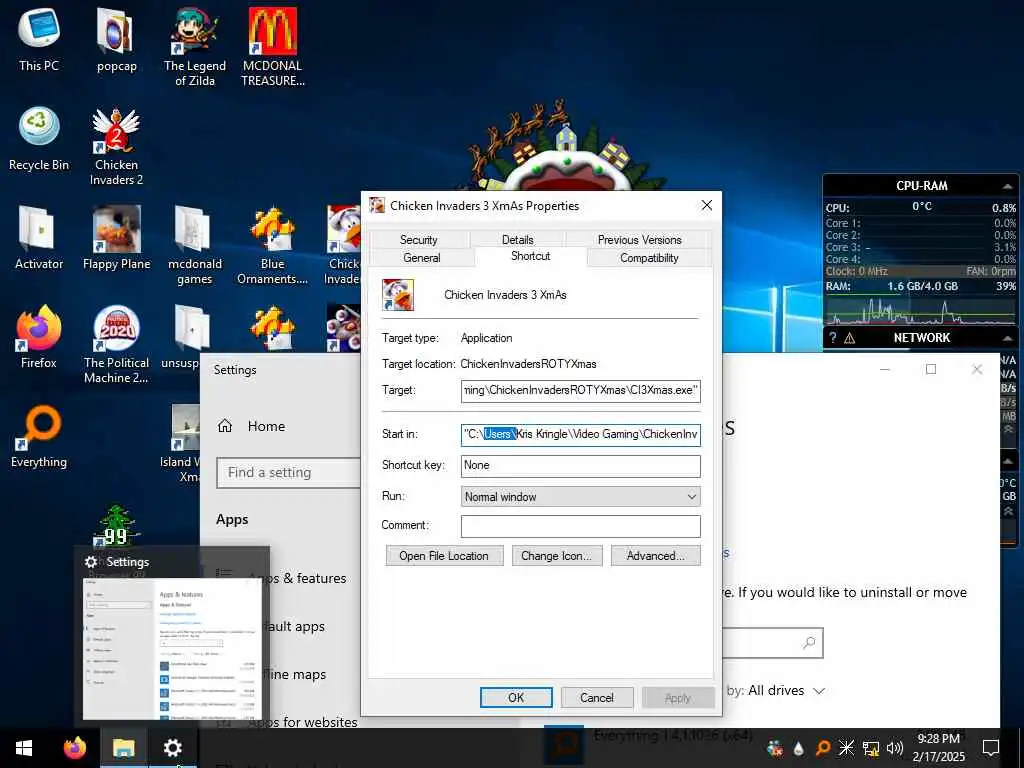Image resolution: width=1024 pixels, height=768 pixels.
Task: Click the Settings taskbar preview thumbnail
Action: coord(173,648)
